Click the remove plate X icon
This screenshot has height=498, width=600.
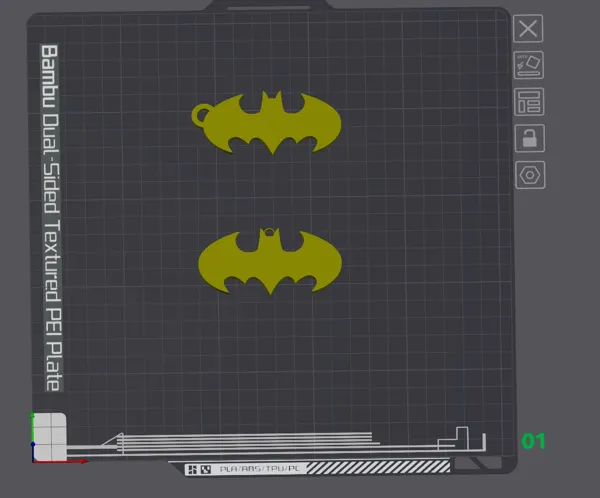click(528, 28)
